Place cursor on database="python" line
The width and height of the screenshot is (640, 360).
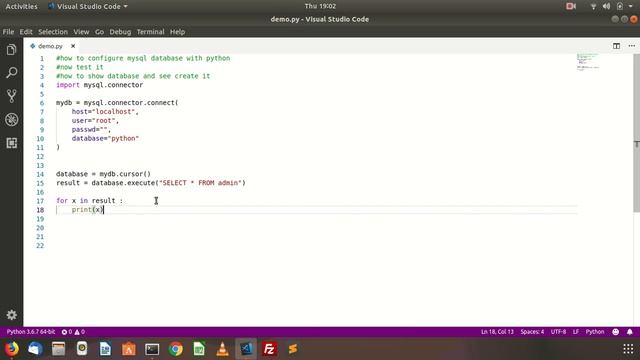pyautogui.click(x=105, y=138)
